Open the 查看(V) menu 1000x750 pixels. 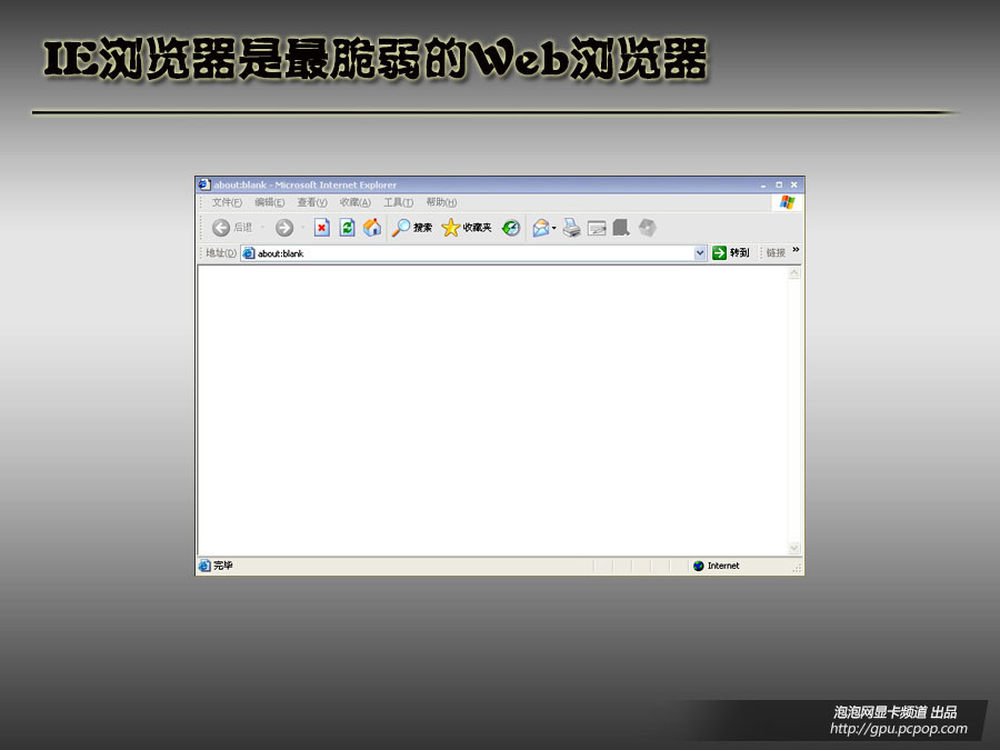(x=312, y=202)
